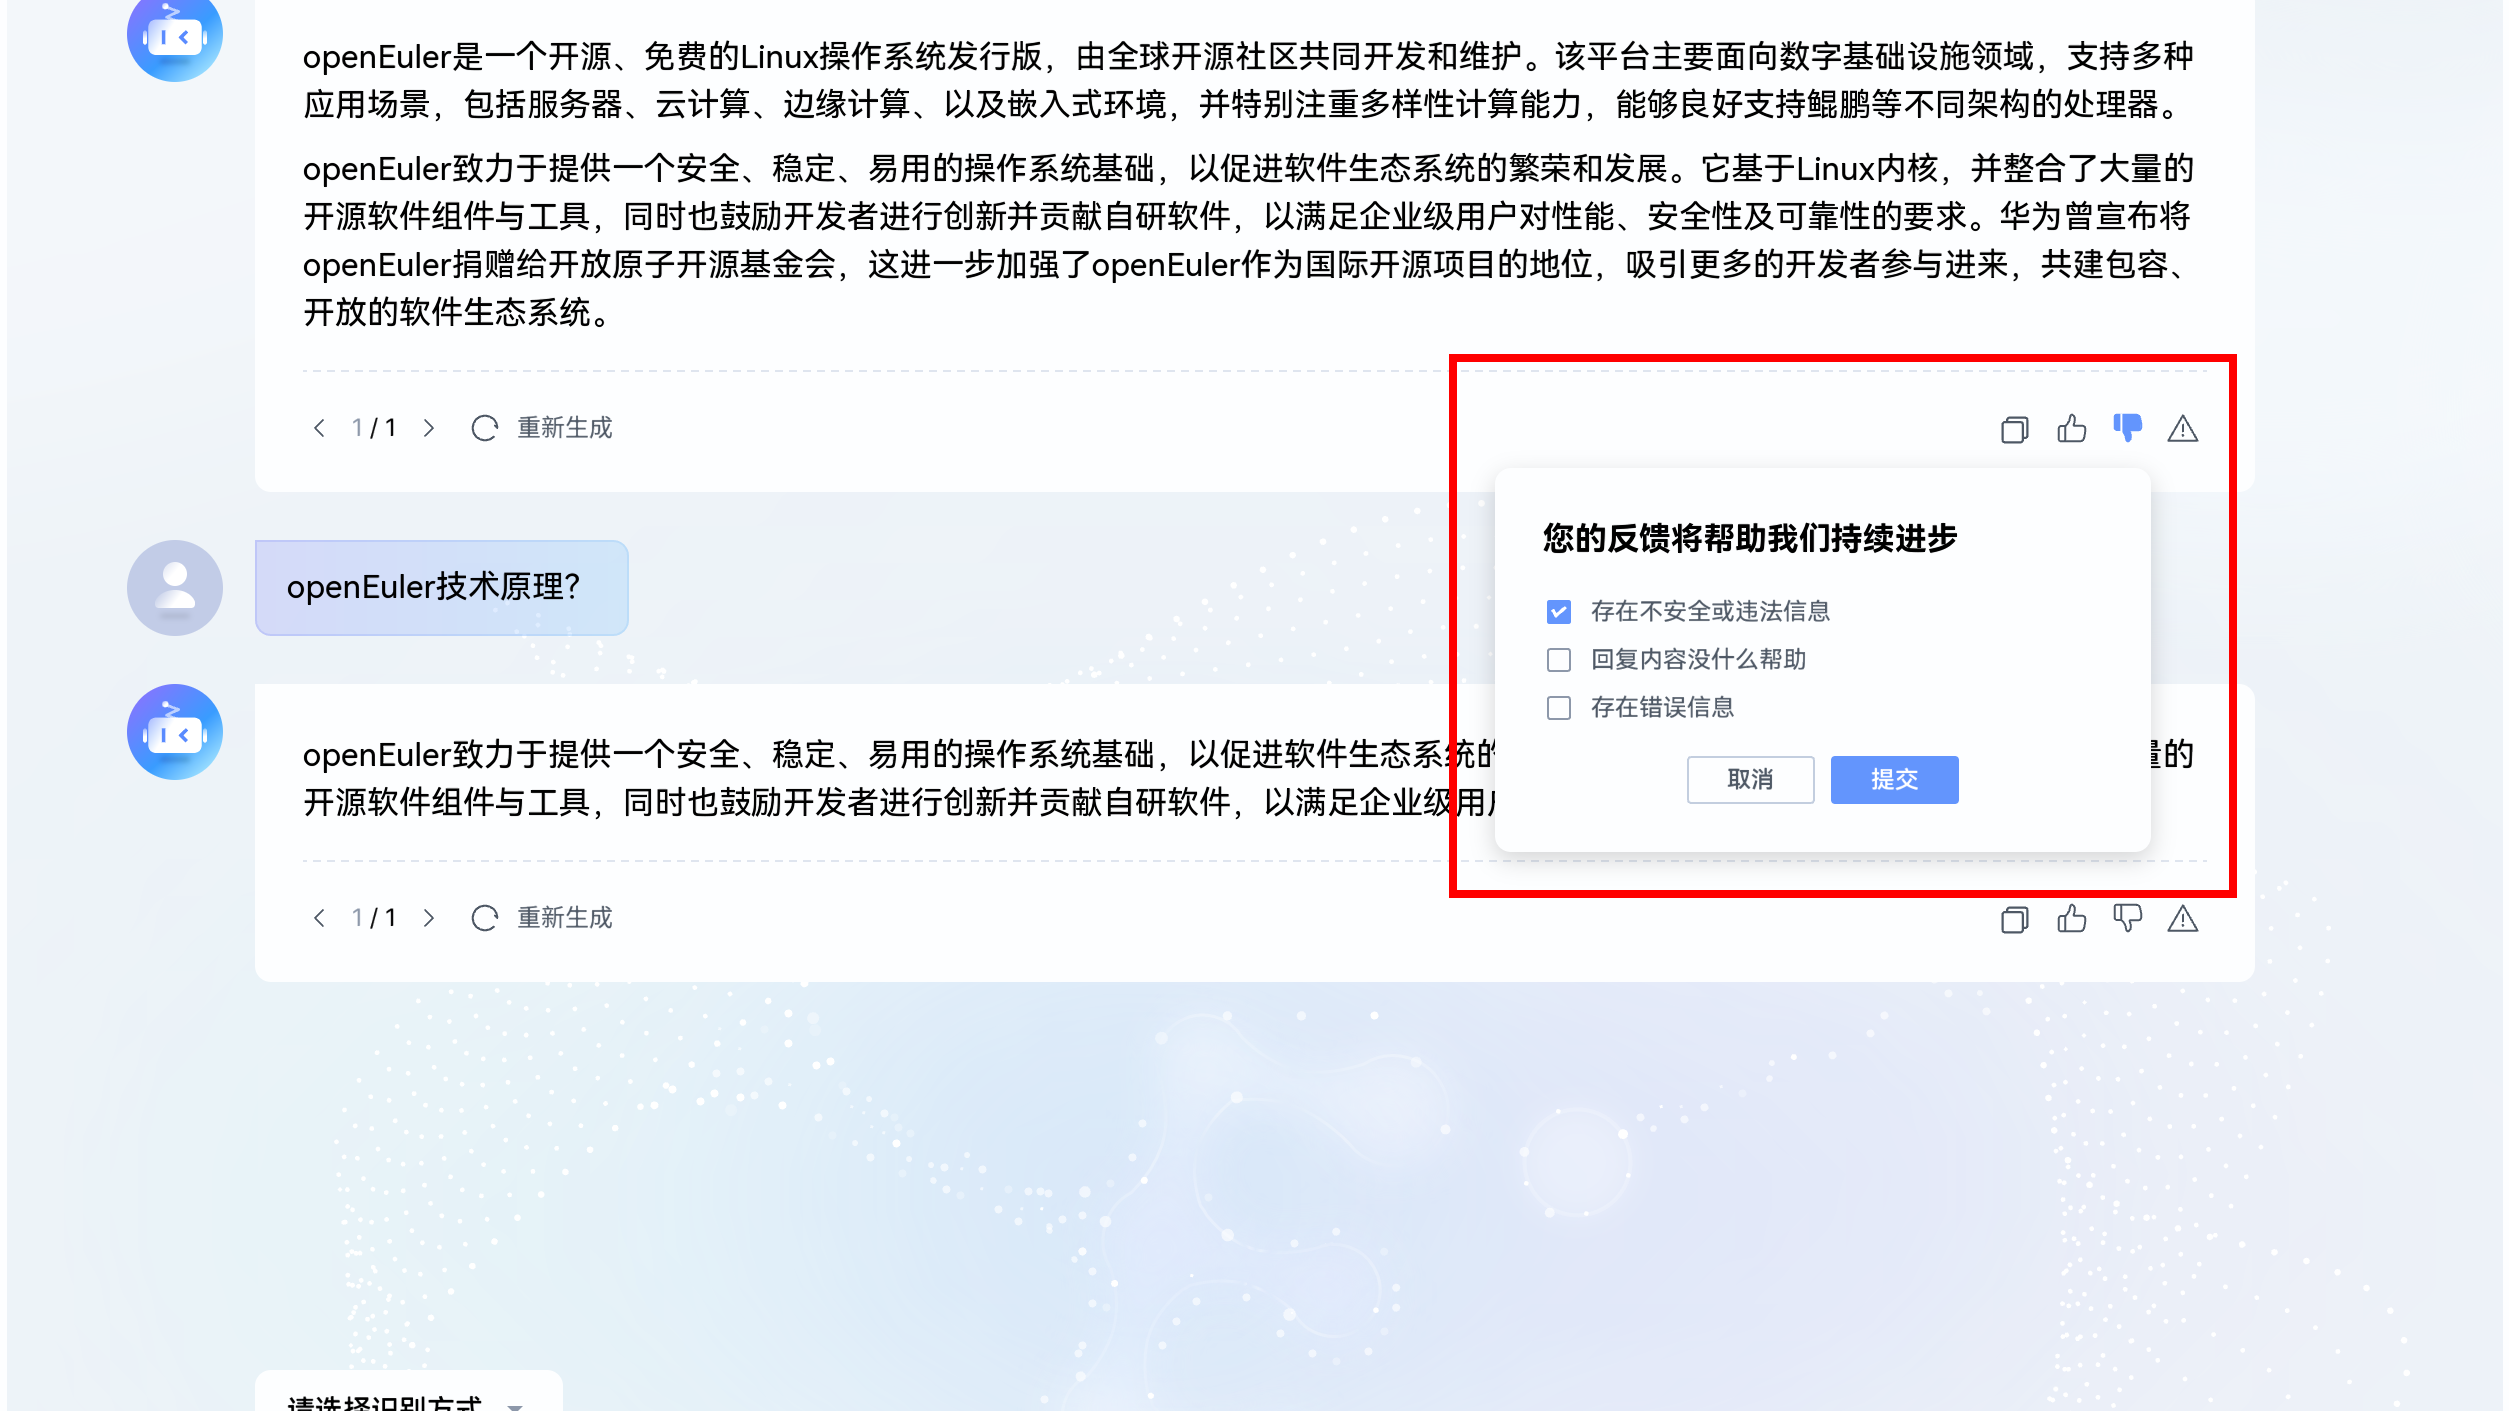Click the openEuler技术原理? user message bubble
2509x1411 pixels.
tap(441, 587)
